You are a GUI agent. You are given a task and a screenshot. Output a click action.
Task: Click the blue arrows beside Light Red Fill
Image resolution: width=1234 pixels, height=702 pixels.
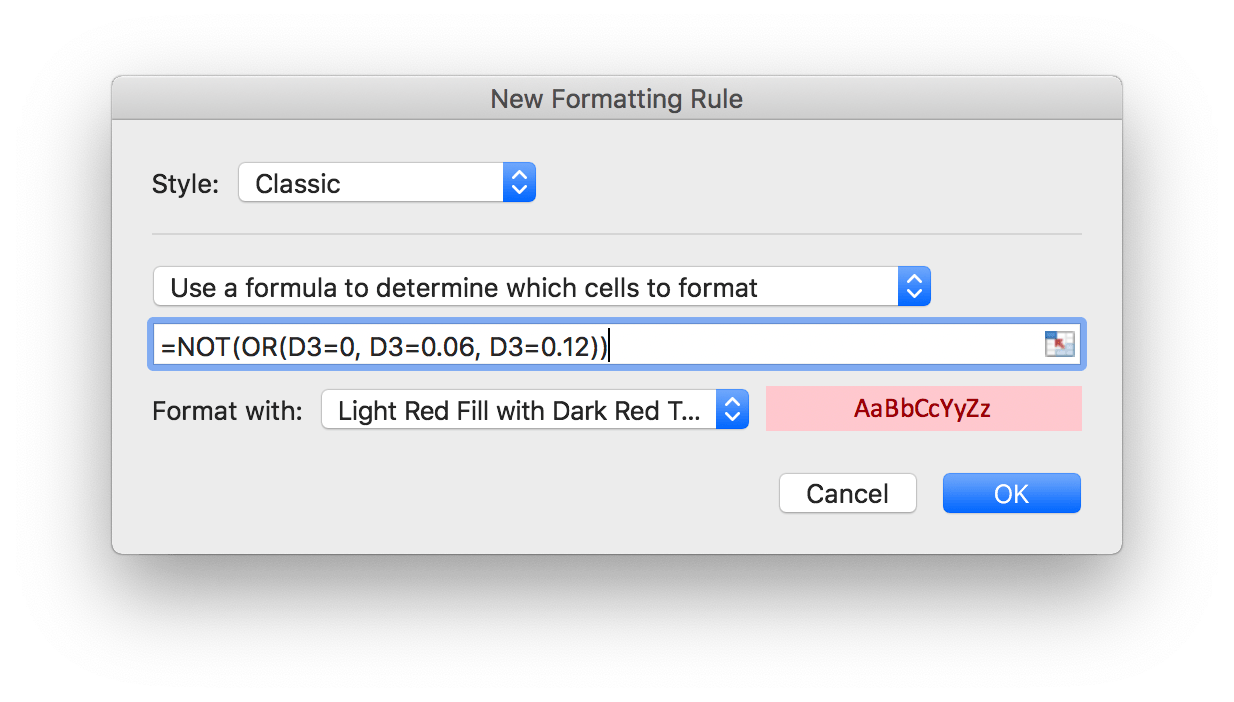pos(732,410)
